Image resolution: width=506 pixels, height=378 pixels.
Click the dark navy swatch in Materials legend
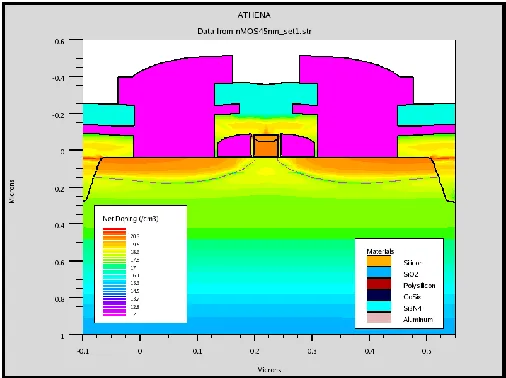point(379,295)
